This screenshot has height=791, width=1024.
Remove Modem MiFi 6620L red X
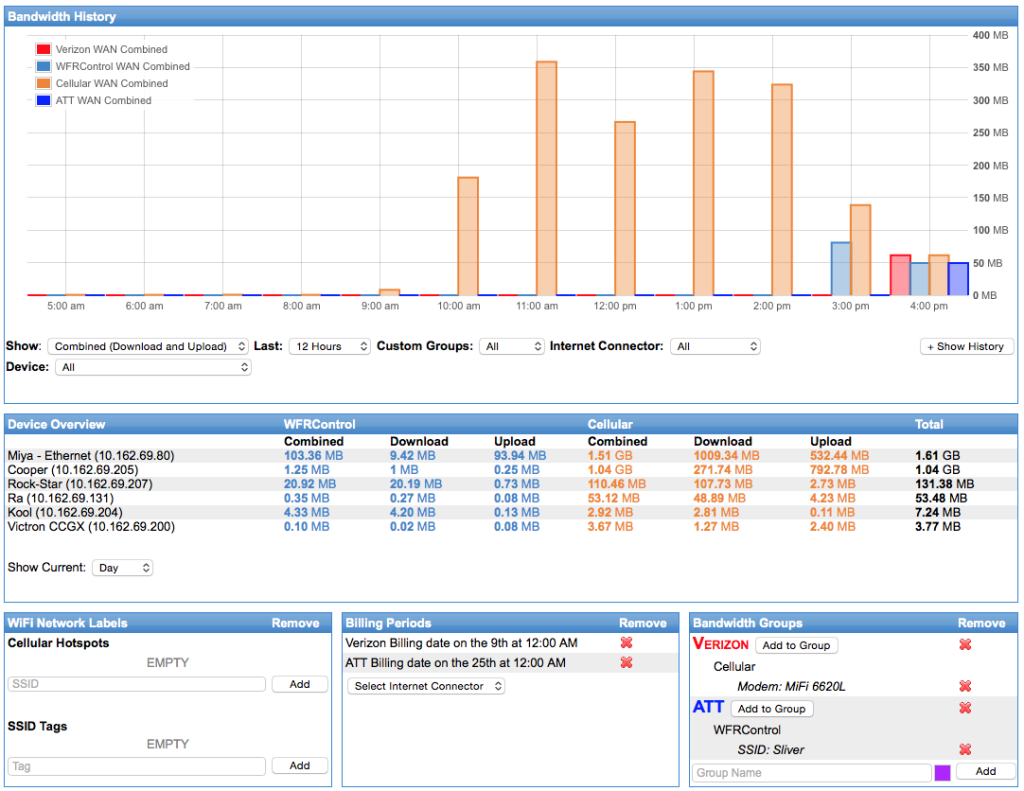965,686
